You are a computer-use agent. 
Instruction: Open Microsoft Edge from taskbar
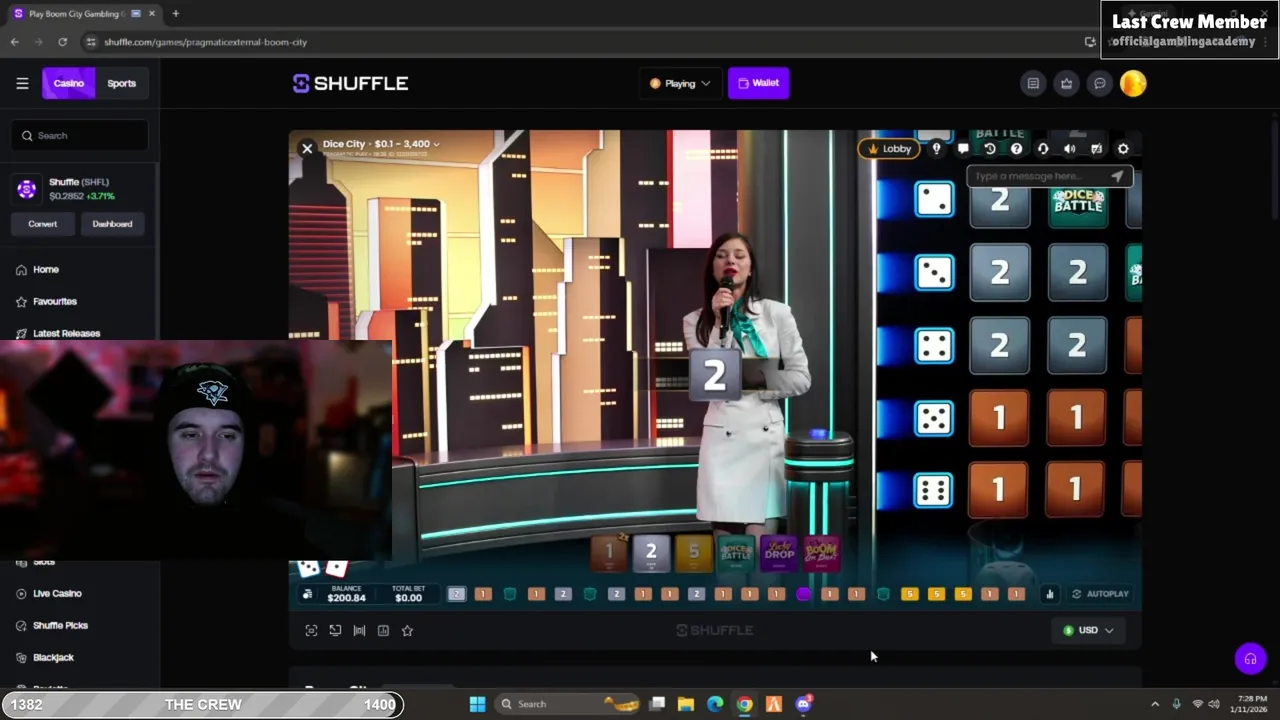pyautogui.click(x=715, y=704)
